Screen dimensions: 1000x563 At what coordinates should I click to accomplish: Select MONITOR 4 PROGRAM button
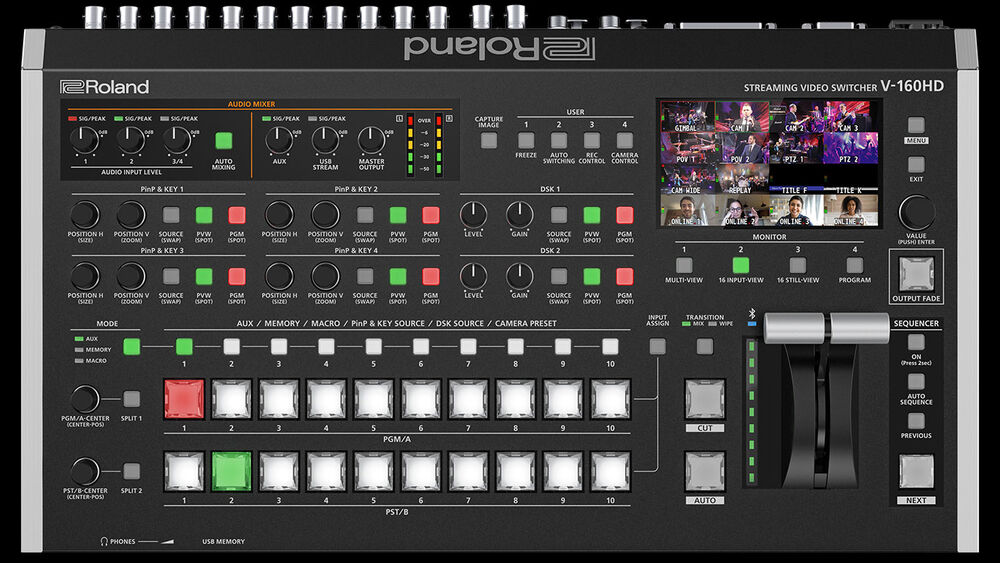click(855, 265)
